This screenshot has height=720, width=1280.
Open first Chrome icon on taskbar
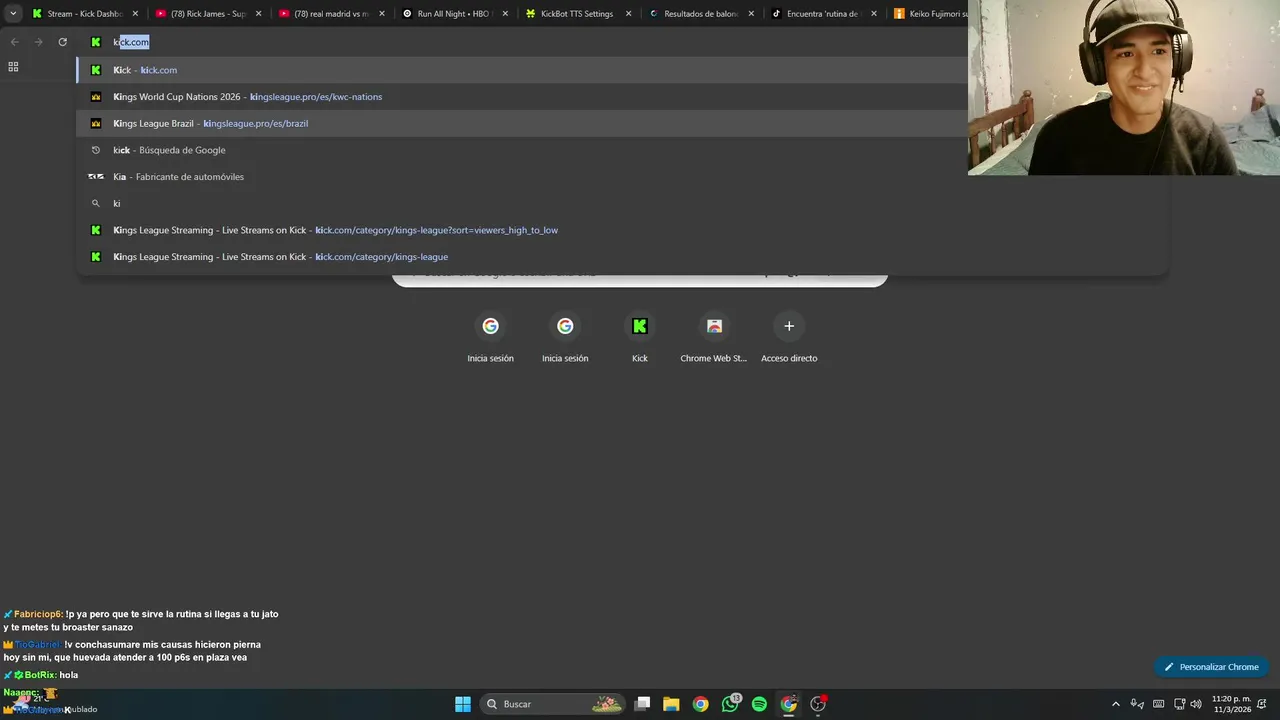pyautogui.click(x=700, y=704)
